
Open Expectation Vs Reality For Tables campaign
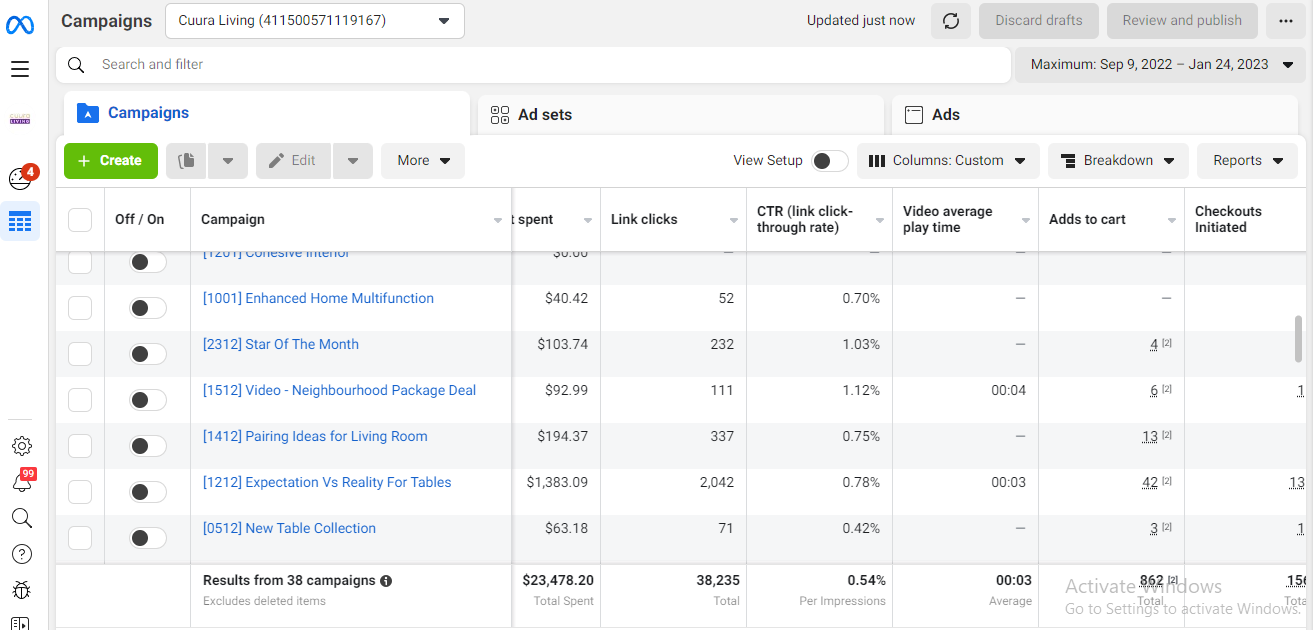pos(327,482)
